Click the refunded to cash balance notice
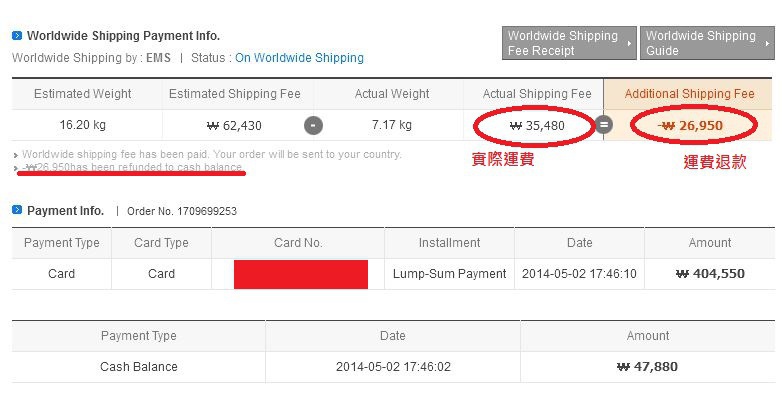The image size is (782, 399). (133, 167)
